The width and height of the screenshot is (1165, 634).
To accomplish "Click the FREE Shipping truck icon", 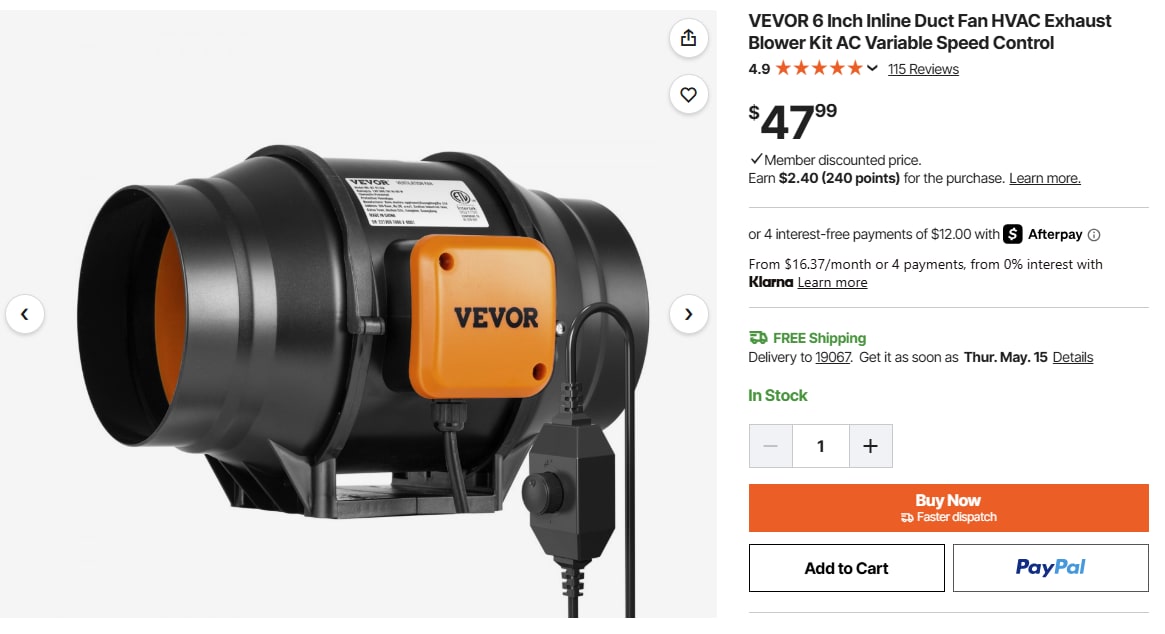I will click(758, 337).
